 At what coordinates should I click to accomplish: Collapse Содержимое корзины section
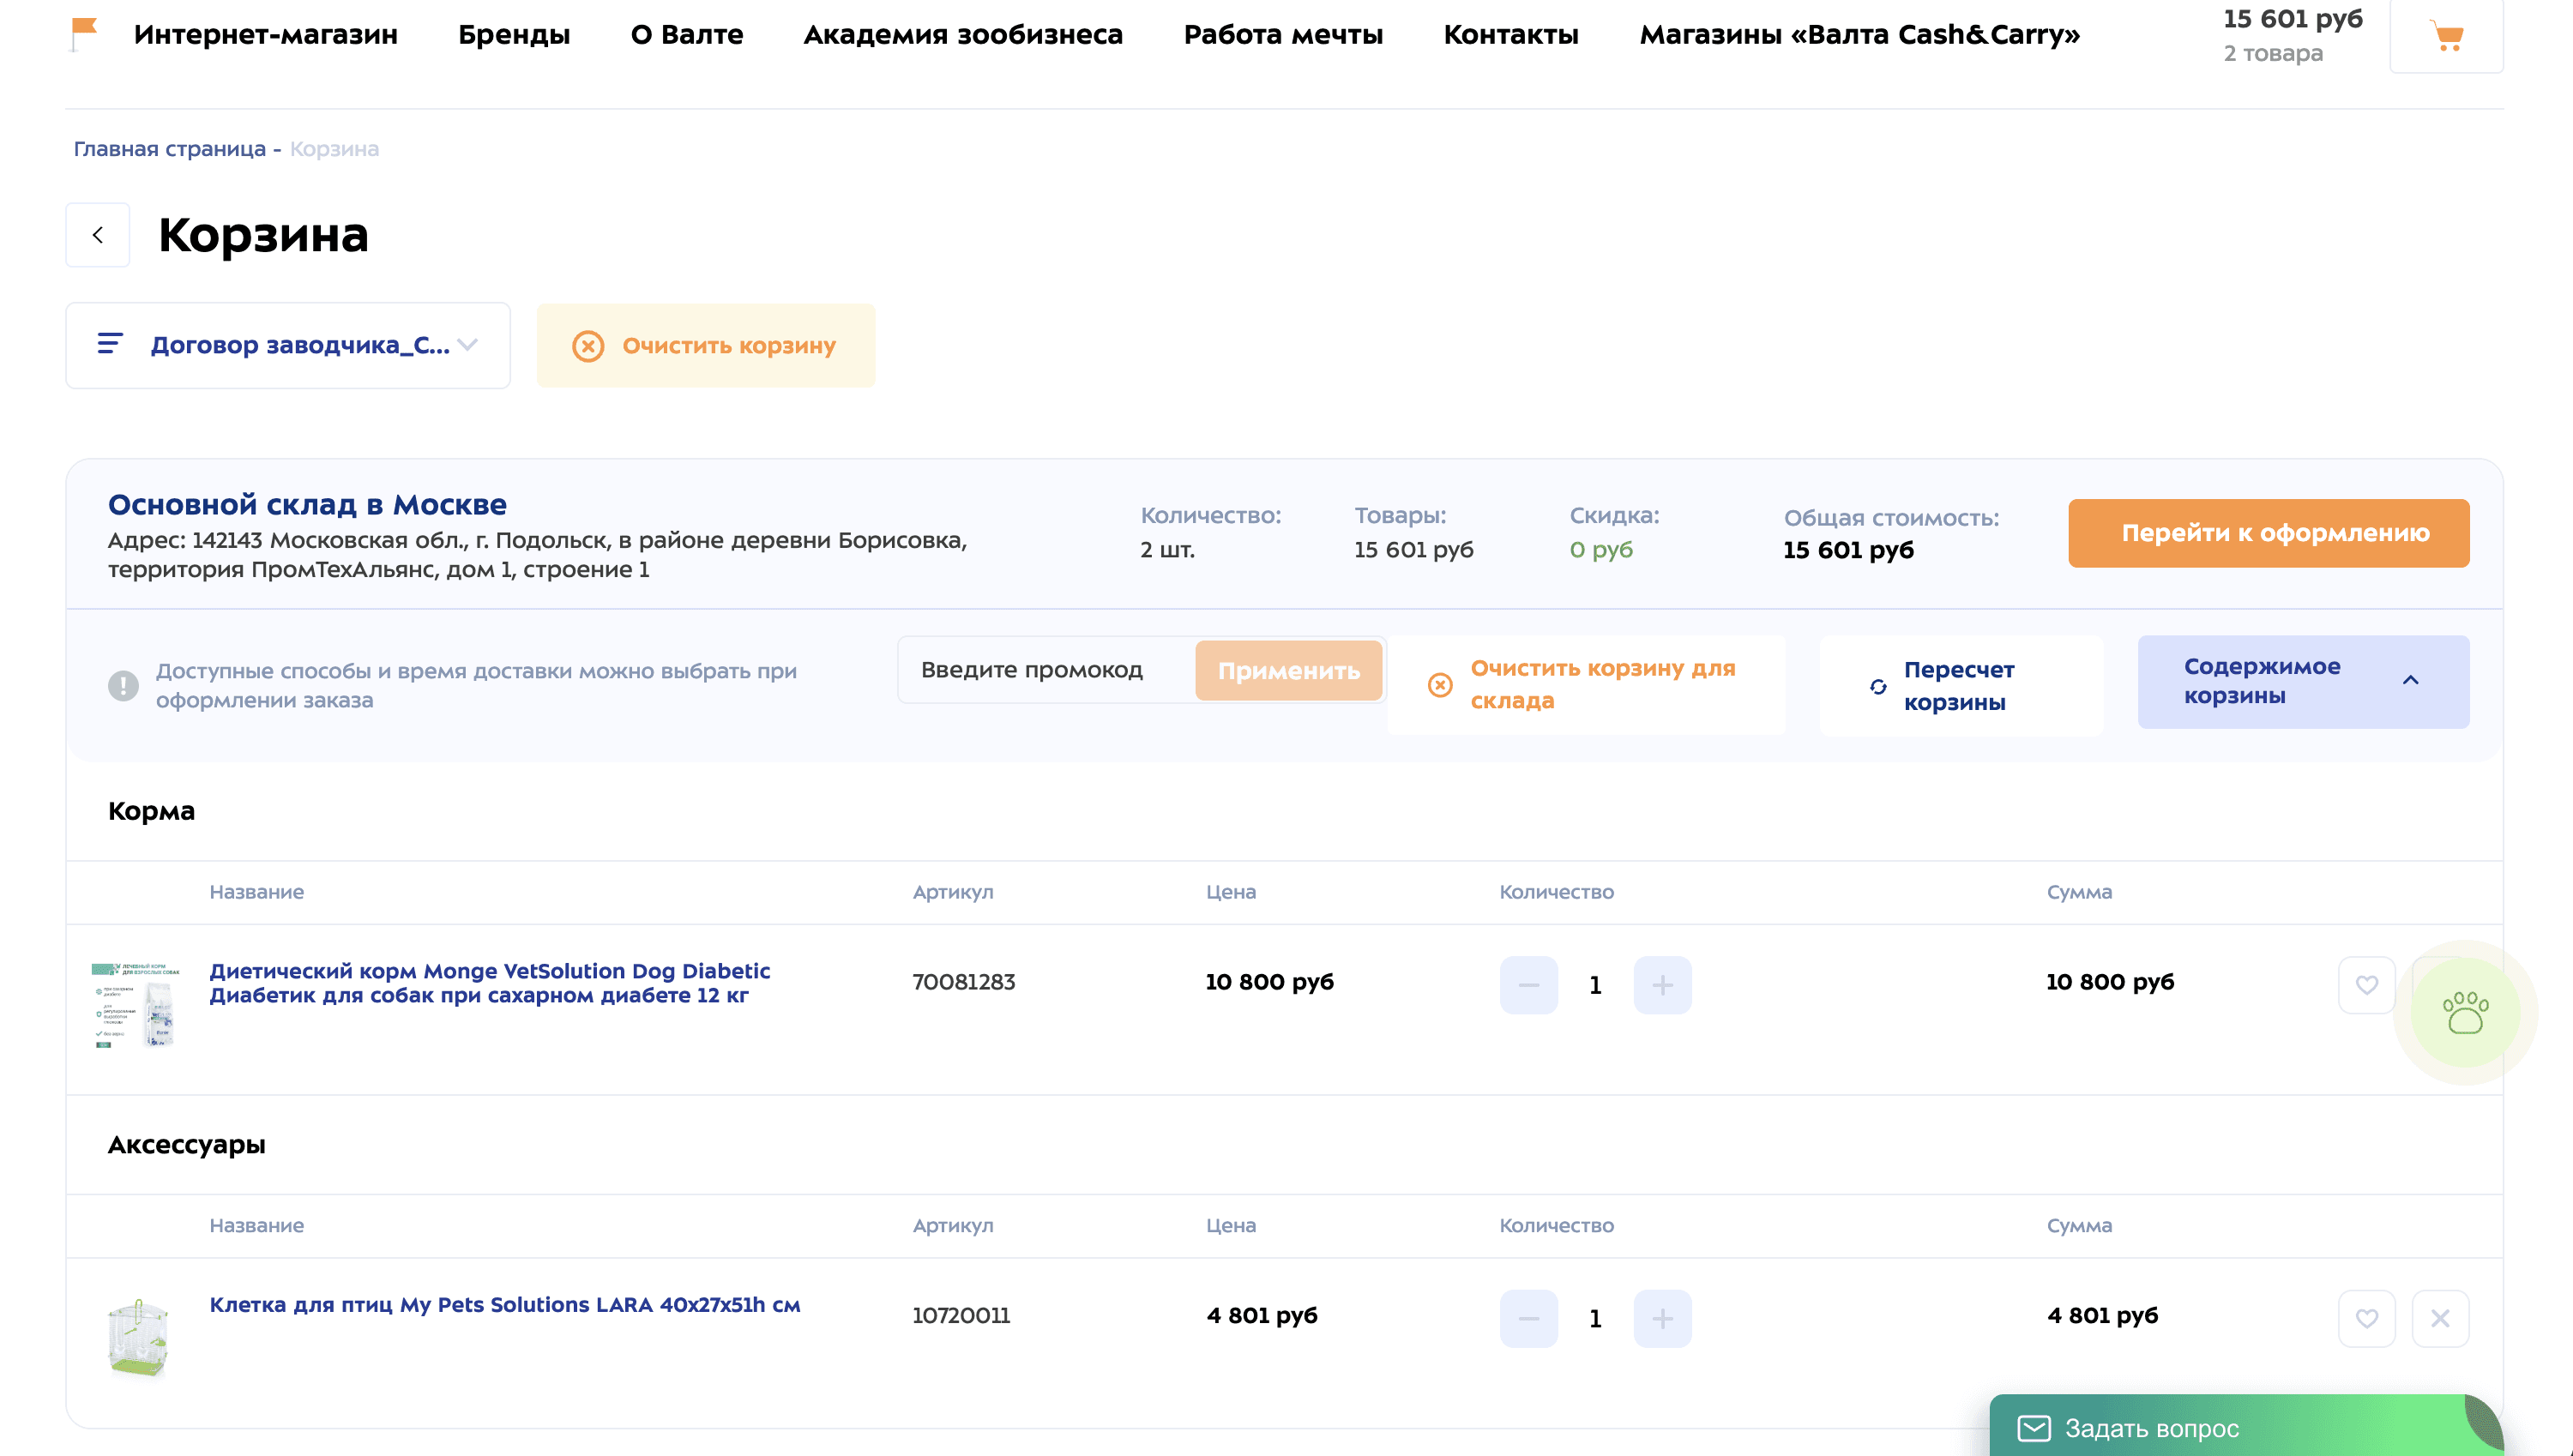2303,681
